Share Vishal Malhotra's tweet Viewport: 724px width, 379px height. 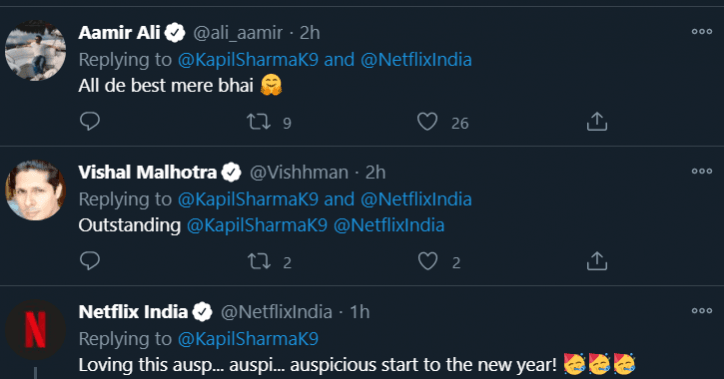coord(597,261)
